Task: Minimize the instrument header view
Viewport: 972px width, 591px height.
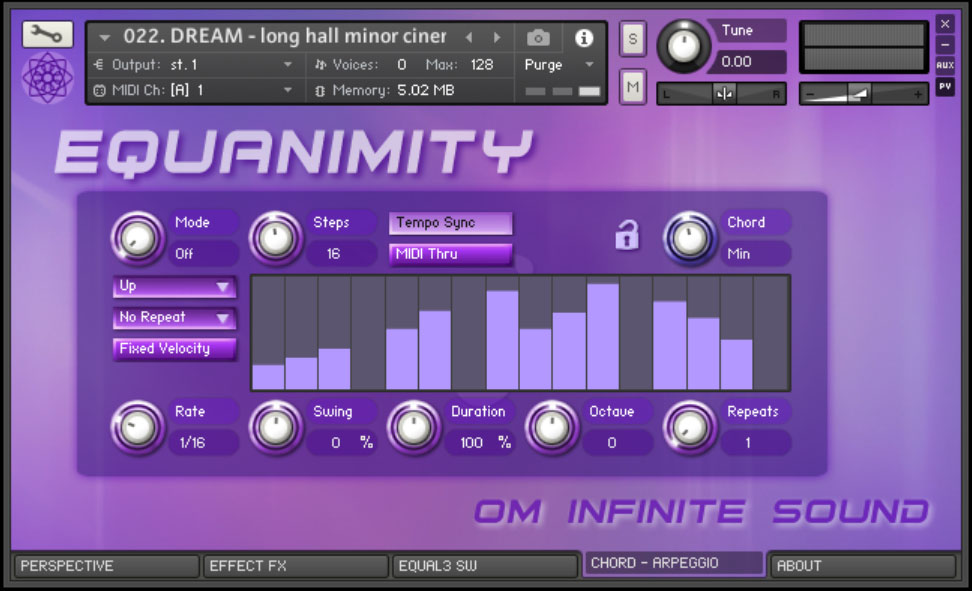Action: tap(945, 45)
